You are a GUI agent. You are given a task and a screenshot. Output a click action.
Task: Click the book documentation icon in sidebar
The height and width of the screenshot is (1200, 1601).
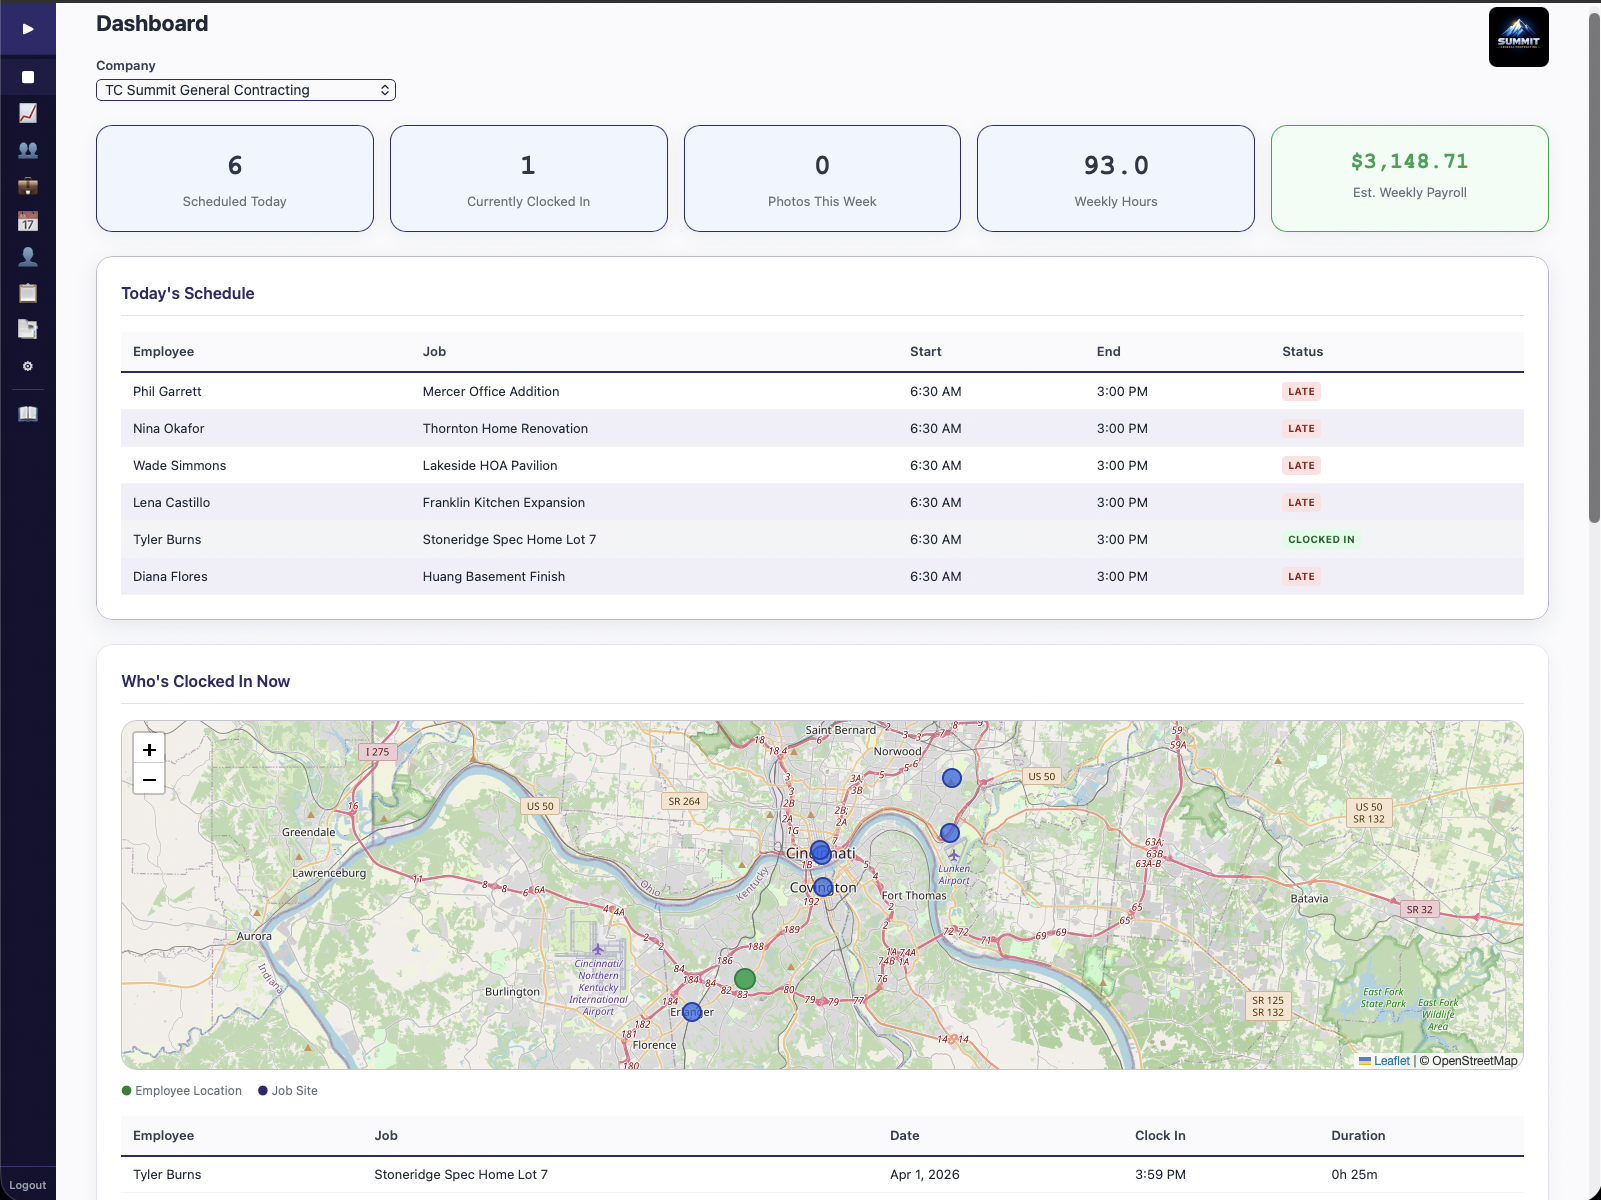[28, 412]
